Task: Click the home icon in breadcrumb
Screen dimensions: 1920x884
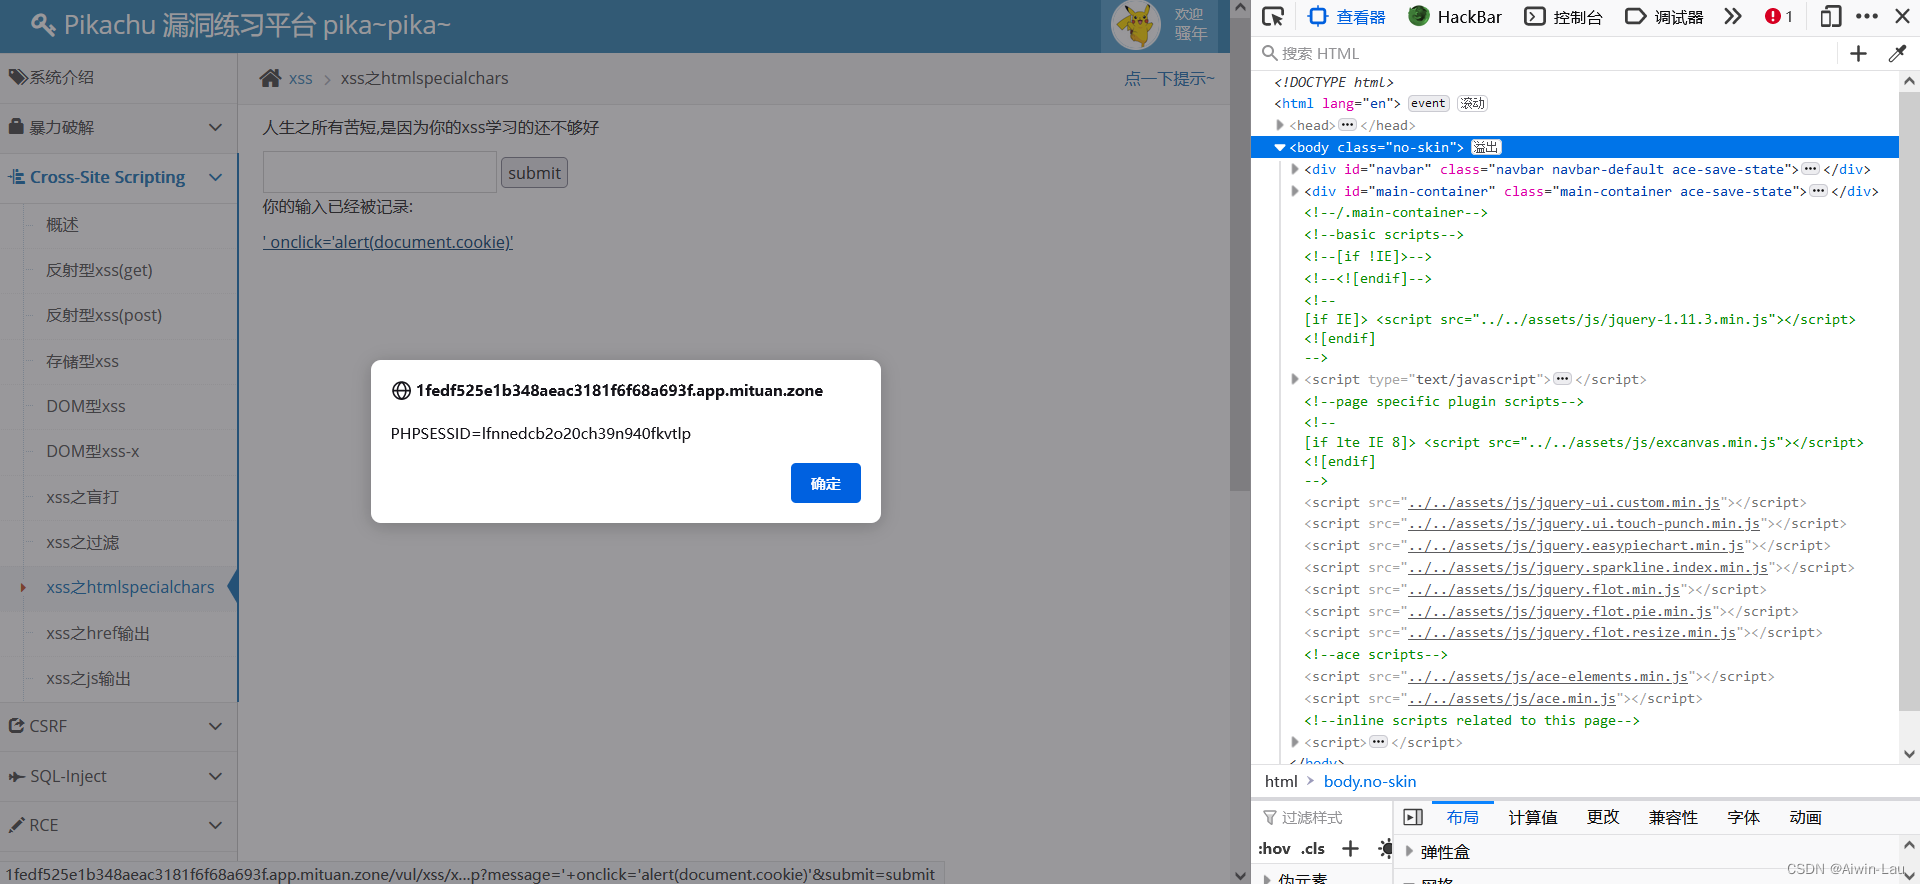Action: point(270,78)
